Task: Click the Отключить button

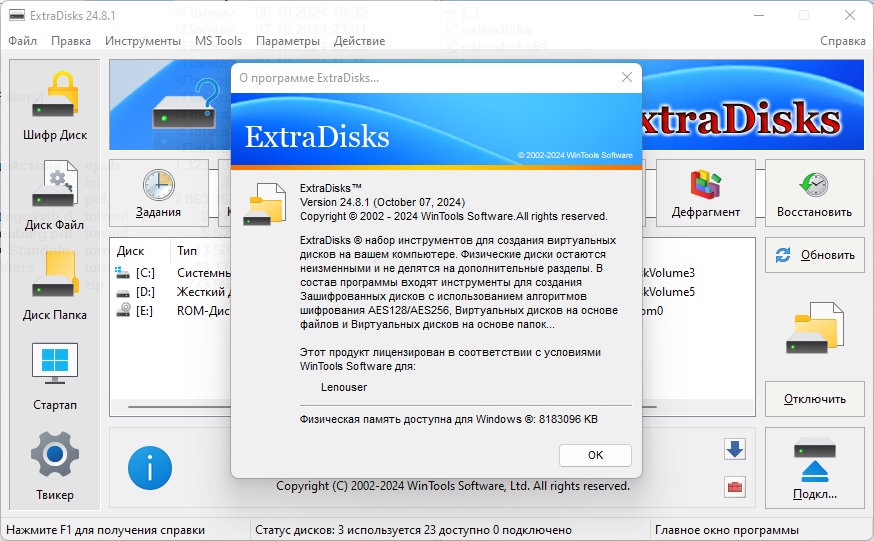Action: (814, 399)
